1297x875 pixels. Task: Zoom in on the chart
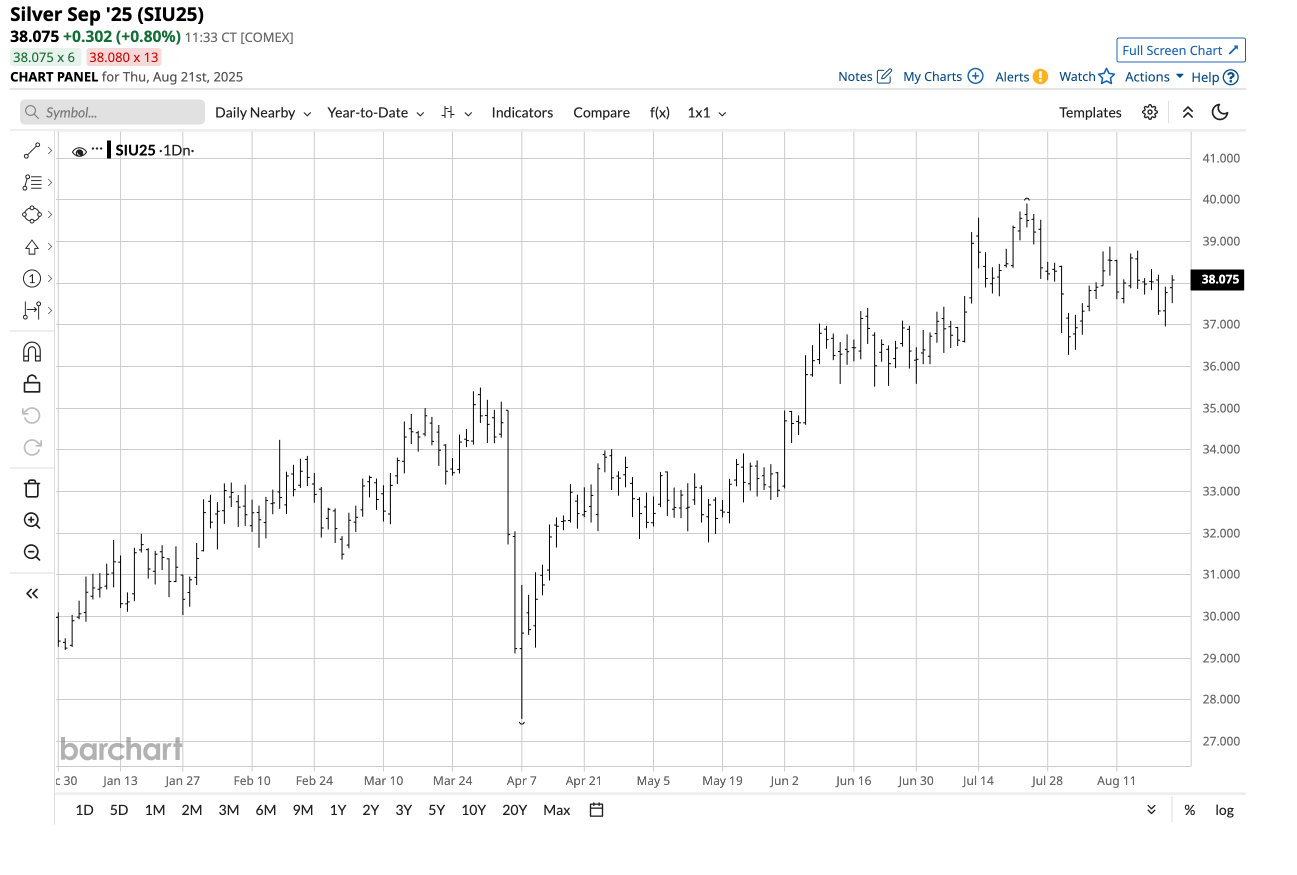tap(31, 520)
